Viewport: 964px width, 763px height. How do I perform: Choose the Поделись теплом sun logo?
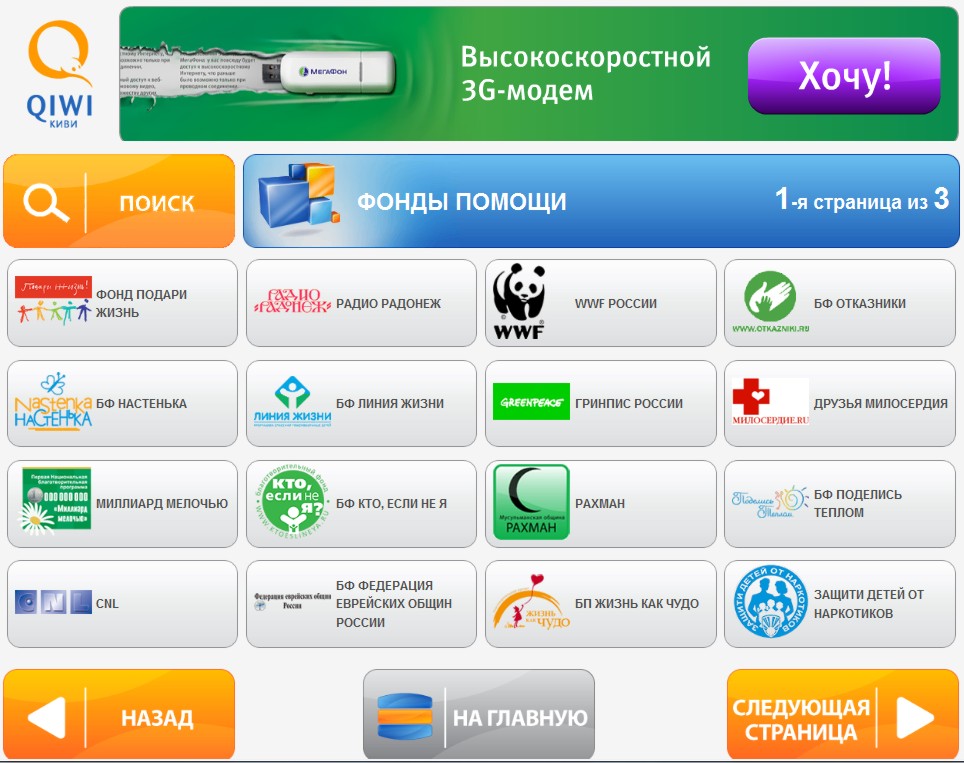tap(770, 502)
